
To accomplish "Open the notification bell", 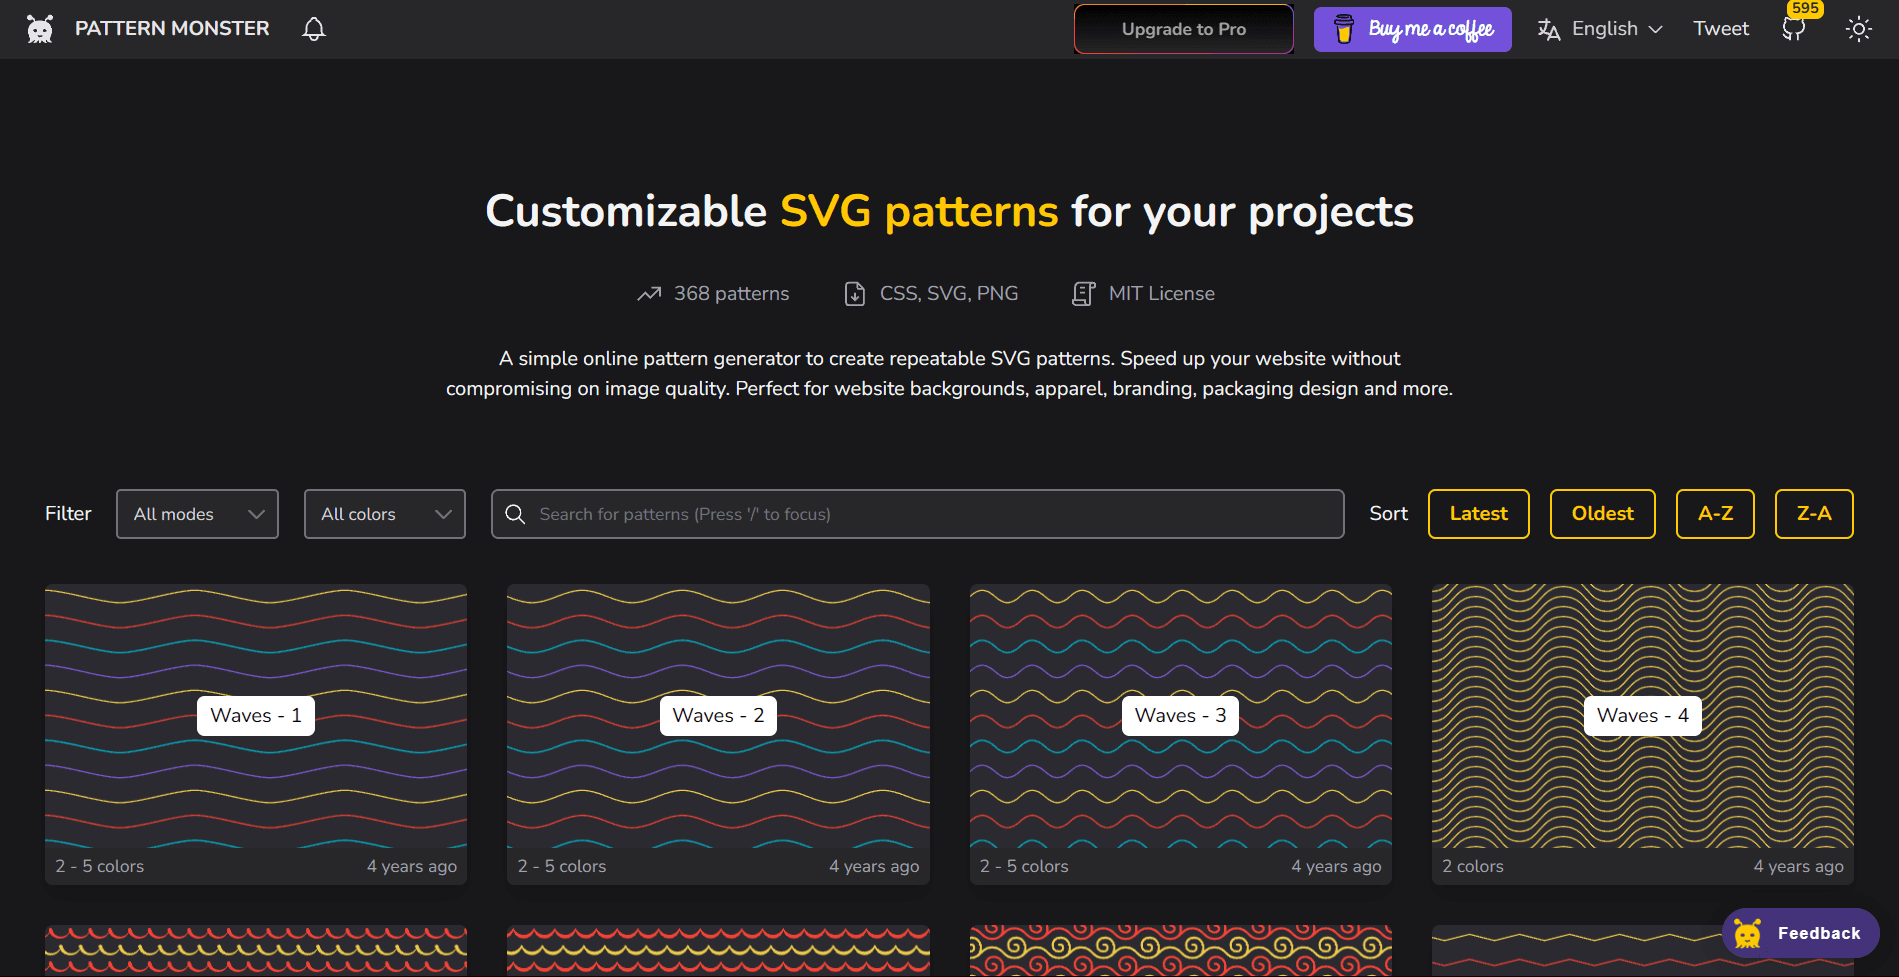I will [x=313, y=28].
